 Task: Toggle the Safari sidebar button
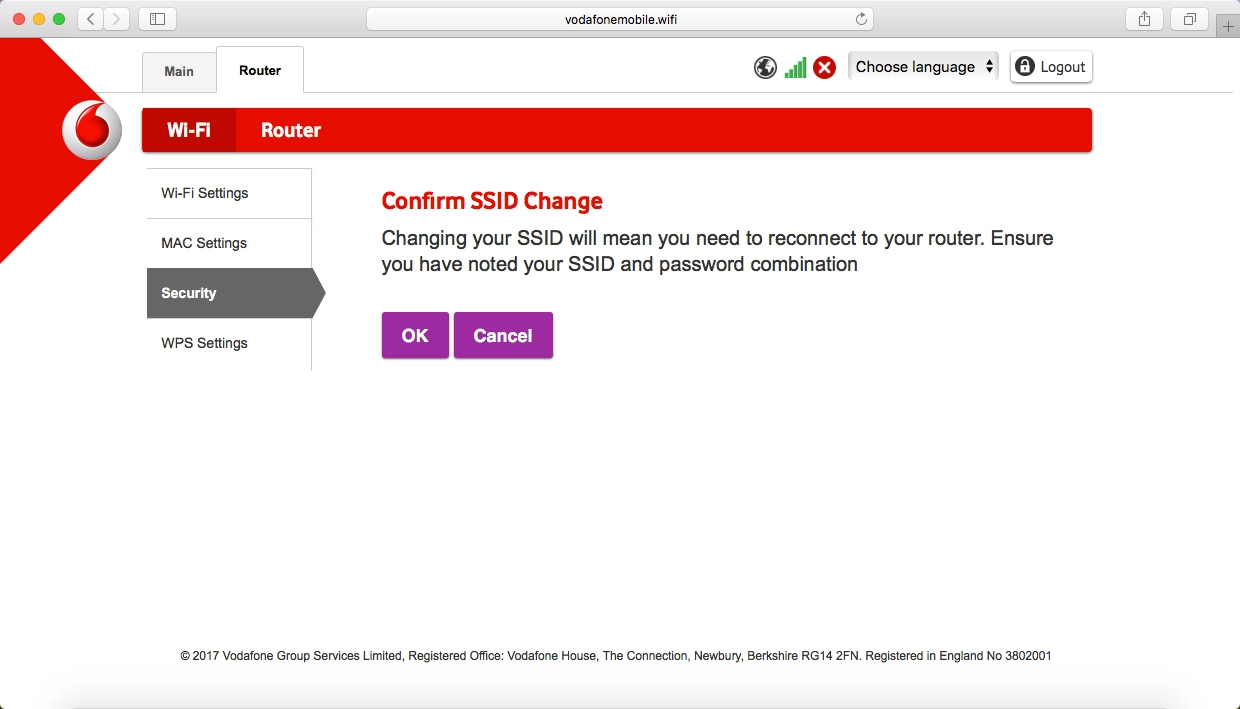point(157,19)
